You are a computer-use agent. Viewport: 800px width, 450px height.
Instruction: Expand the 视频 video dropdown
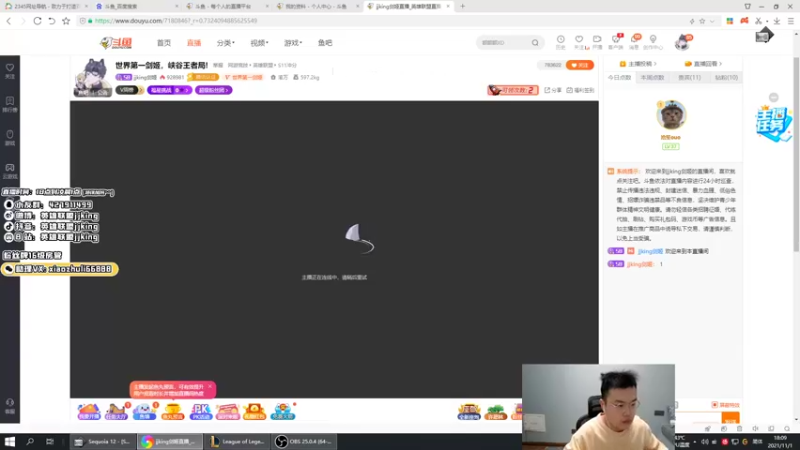tap(259, 43)
